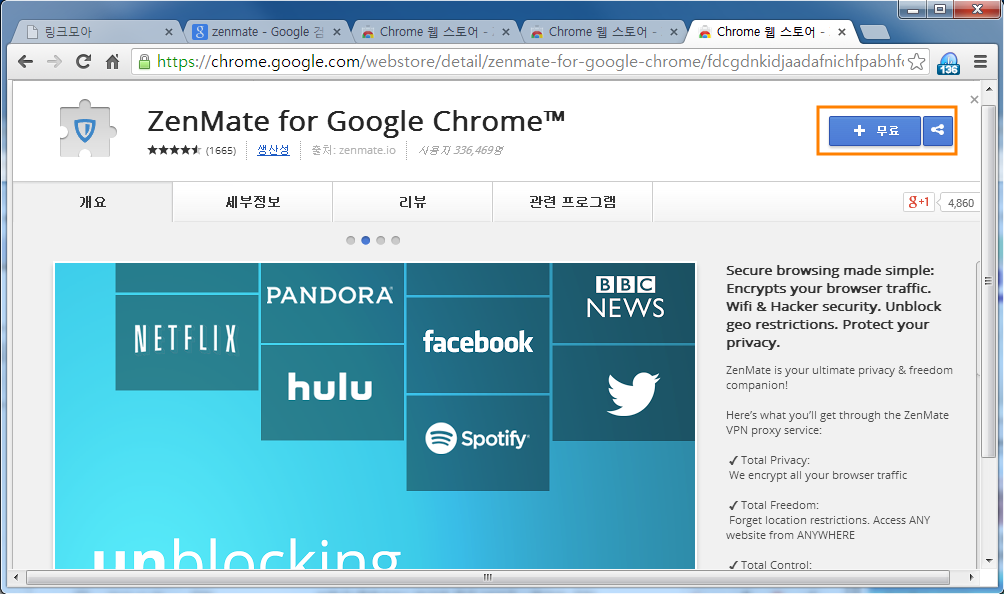
Task: Click the 사용자 336,469명 text
Action: [460, 150]
